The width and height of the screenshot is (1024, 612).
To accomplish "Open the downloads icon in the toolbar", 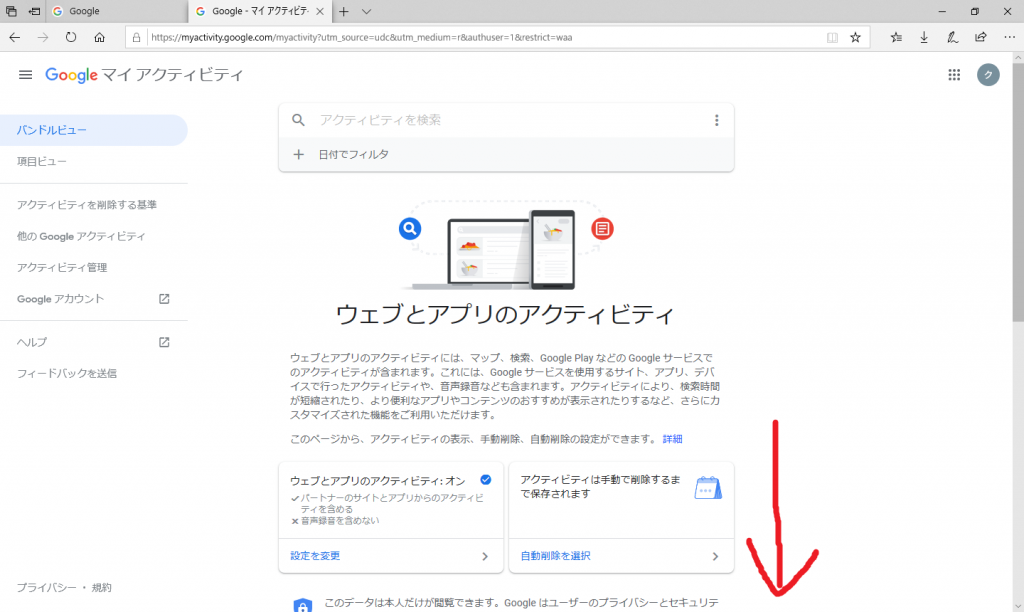I will [924, 38].
